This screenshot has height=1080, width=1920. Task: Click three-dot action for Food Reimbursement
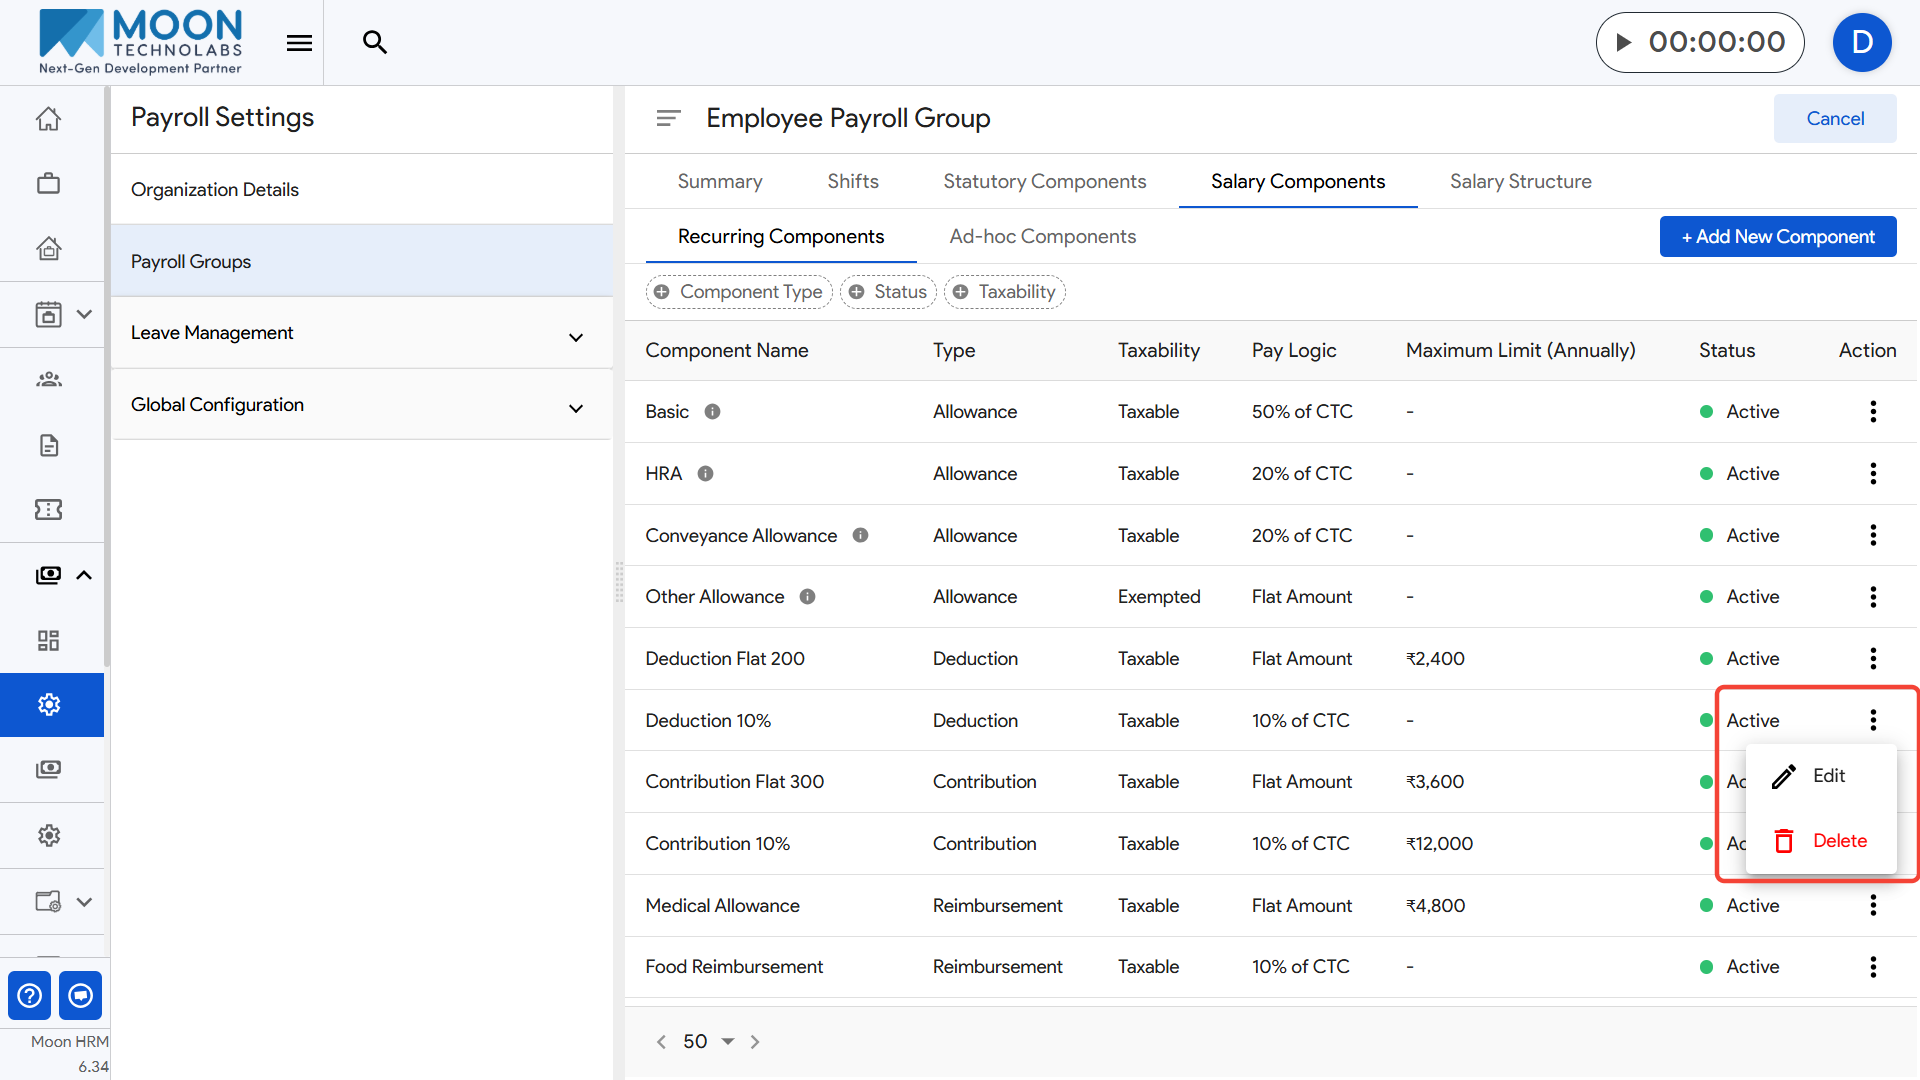(x=1873, y=967)
